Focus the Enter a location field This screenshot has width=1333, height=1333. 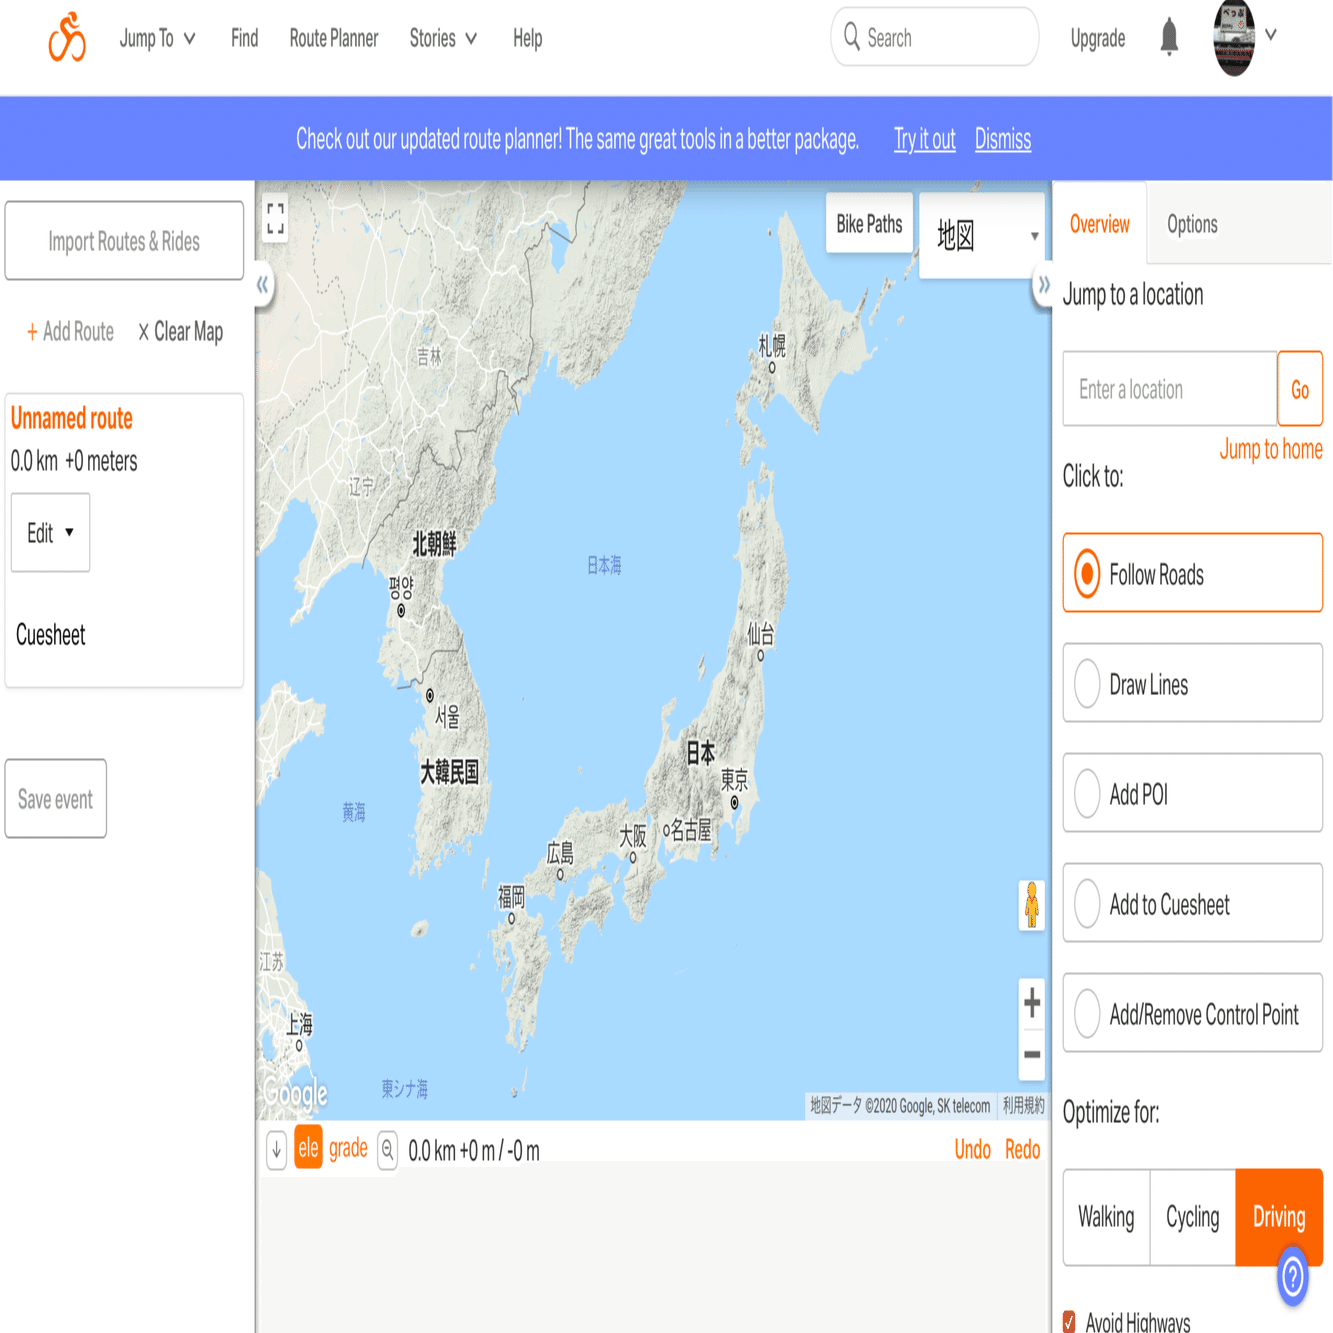coord(1170,389)
